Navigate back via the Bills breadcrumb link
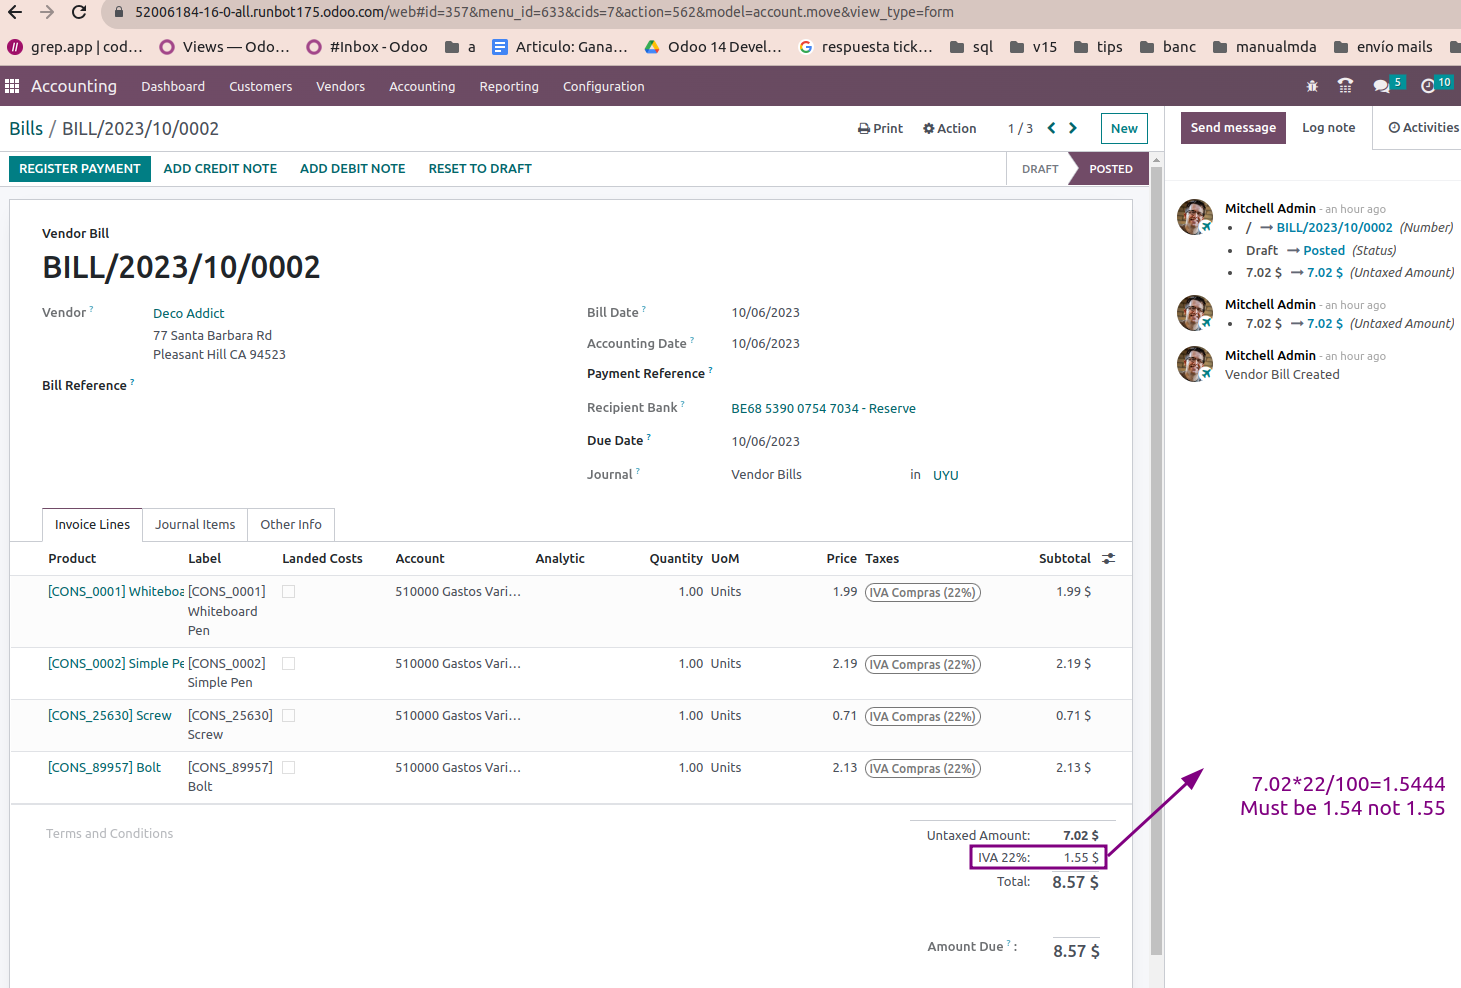Viewport: 1461px width, 988px height. 26,128
